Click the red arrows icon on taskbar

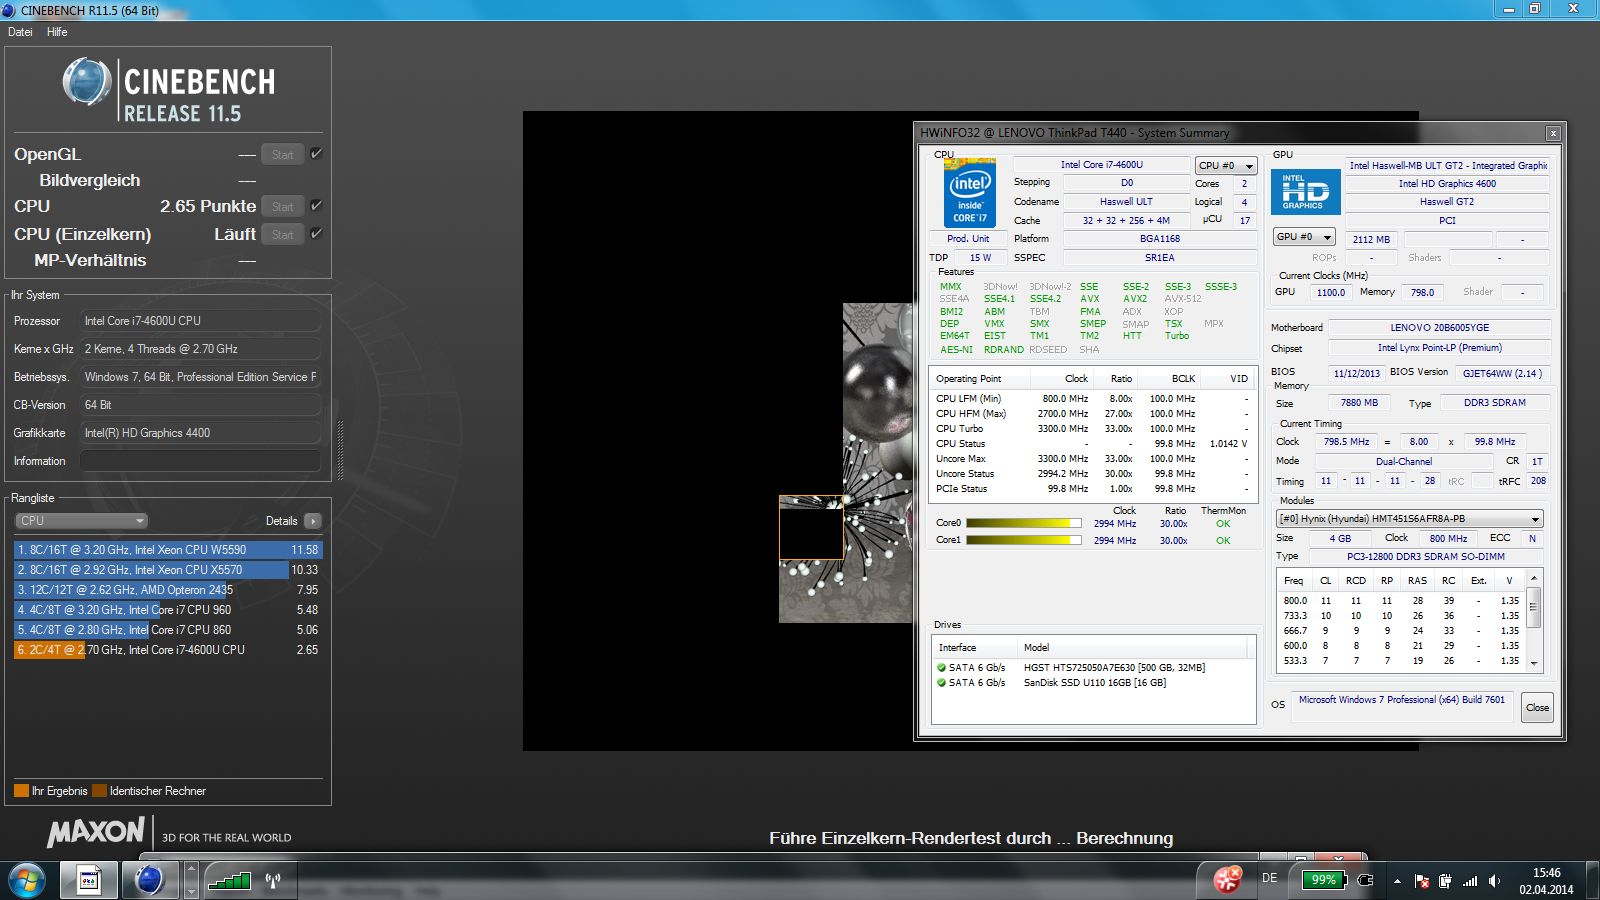click(x=1228, y=879)
